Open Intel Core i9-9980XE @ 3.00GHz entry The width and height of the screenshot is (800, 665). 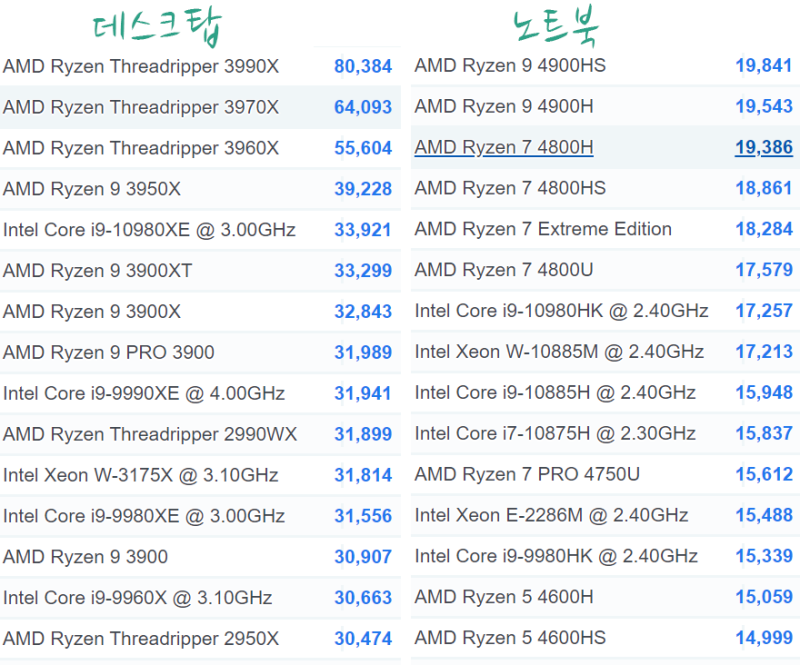coord(144,516)
